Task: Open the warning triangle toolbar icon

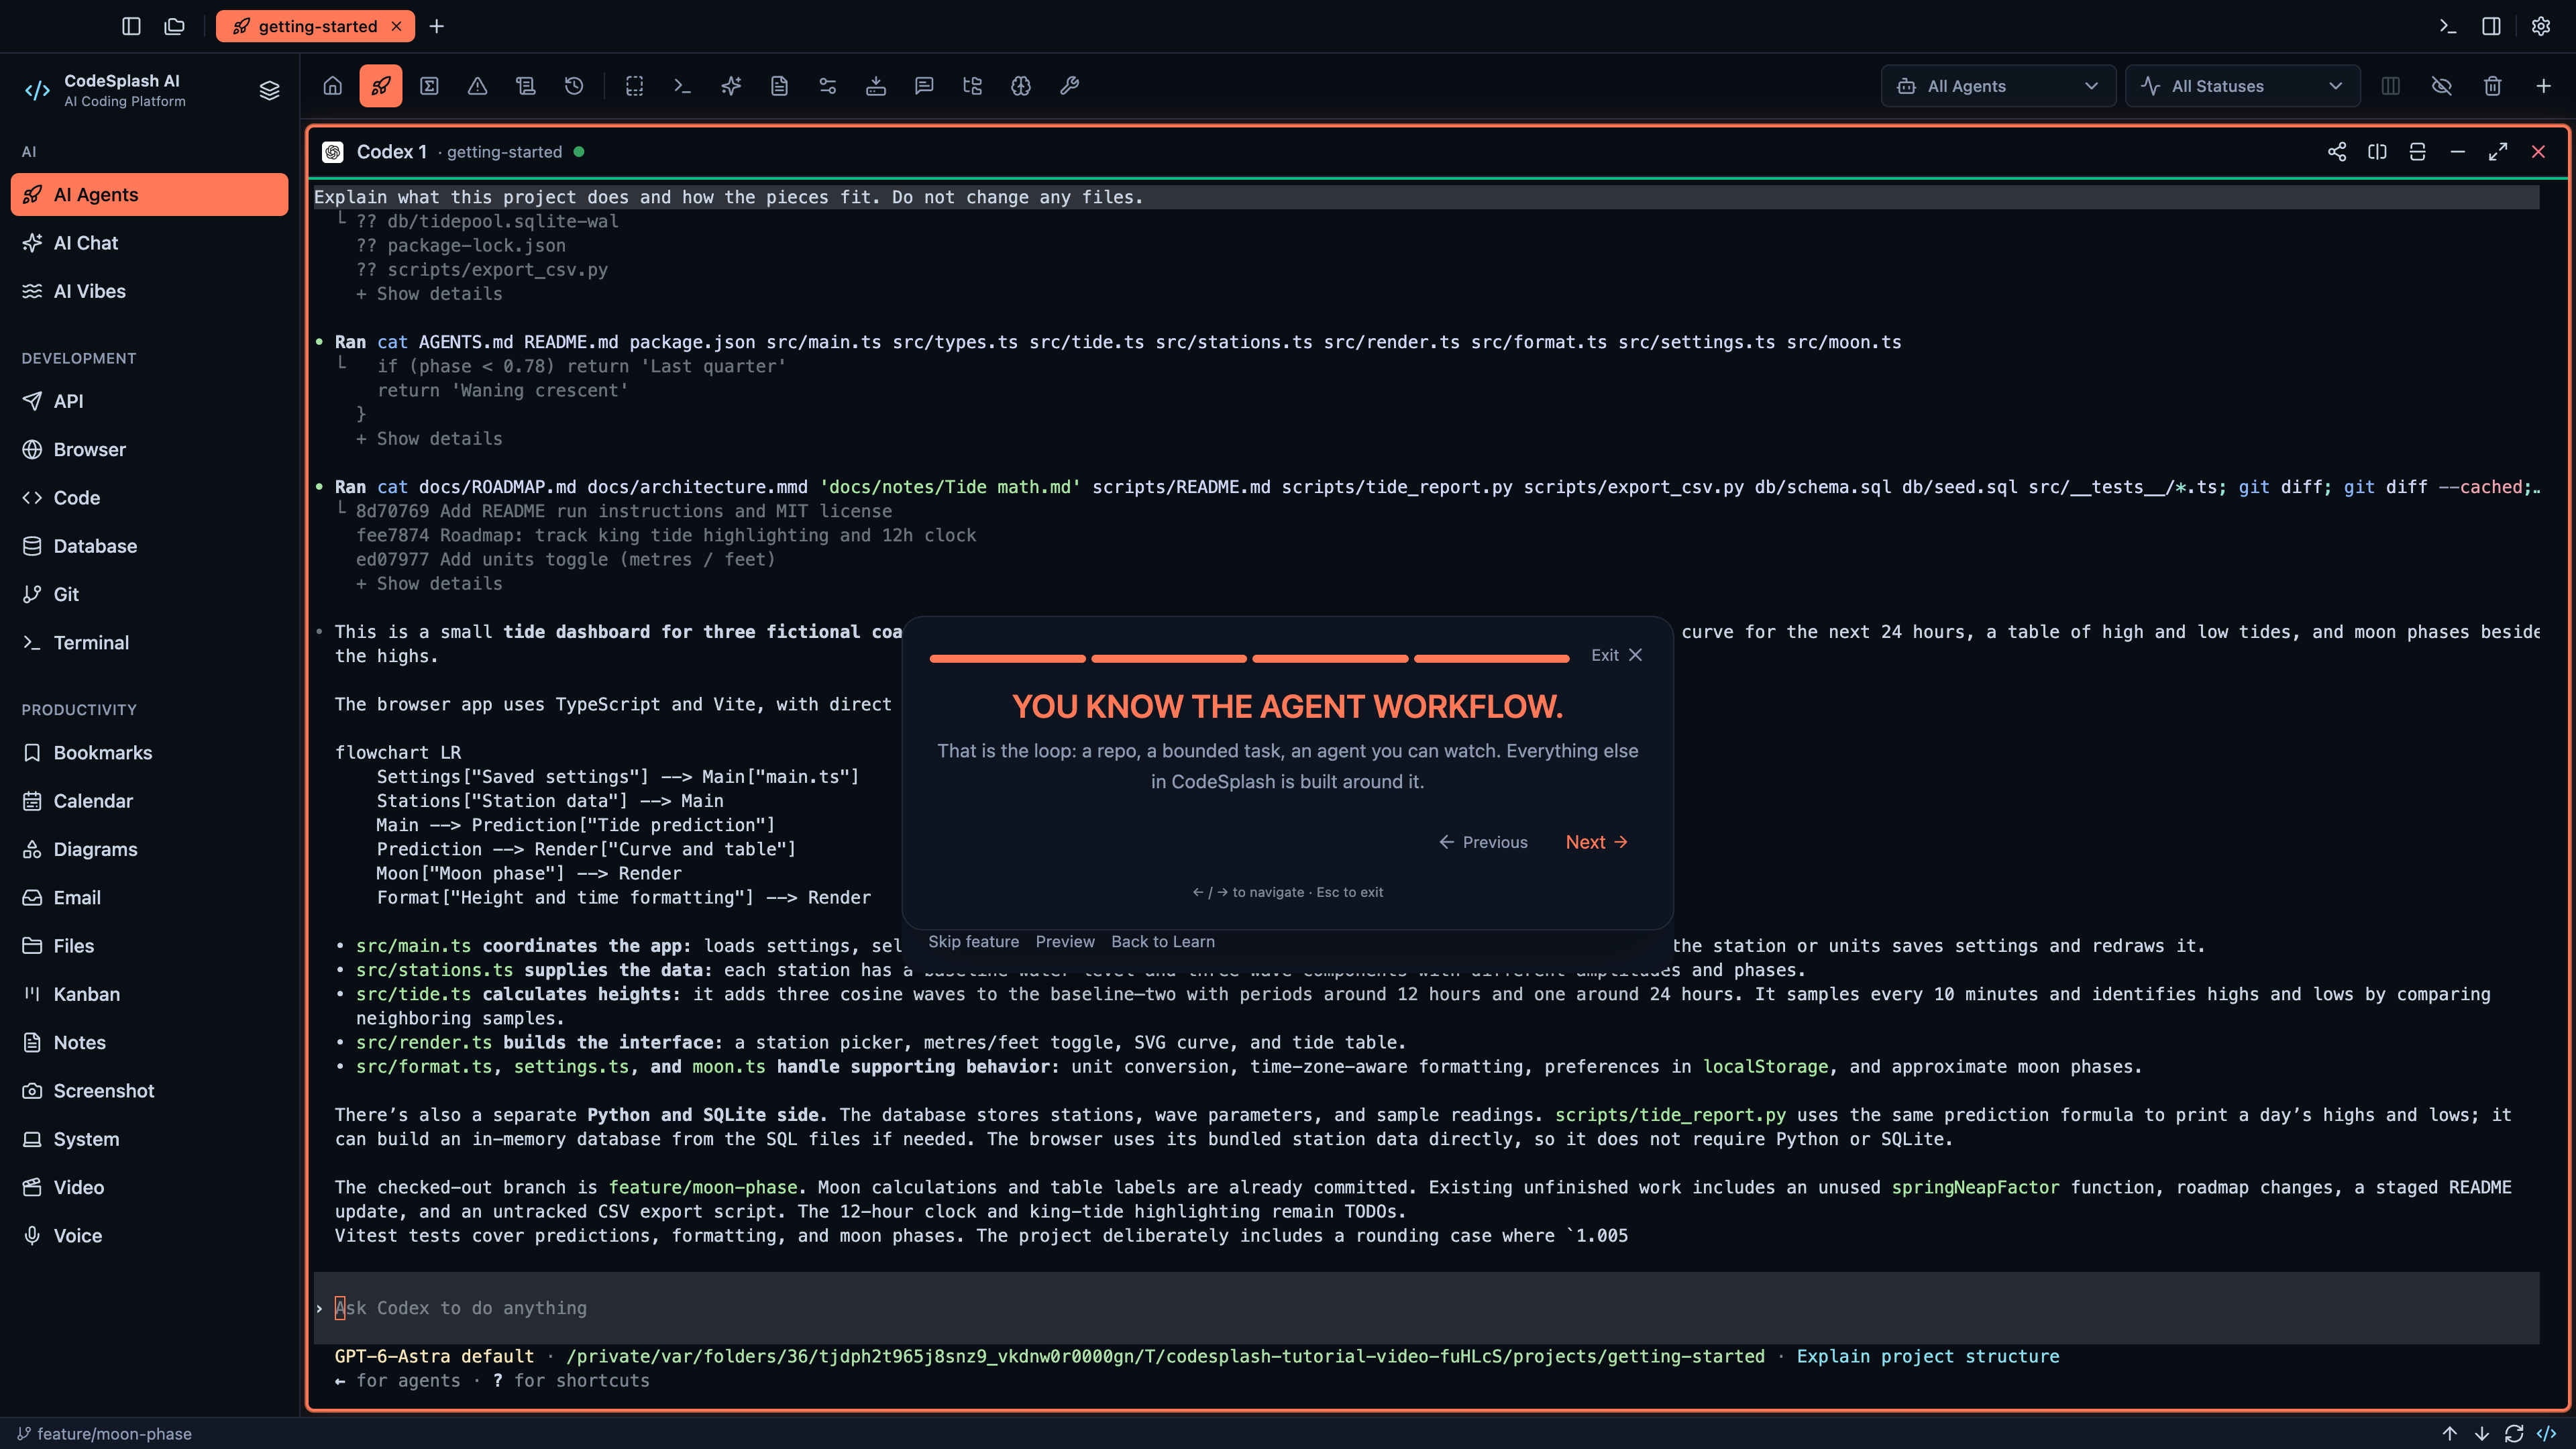Action: pos(478,86)
